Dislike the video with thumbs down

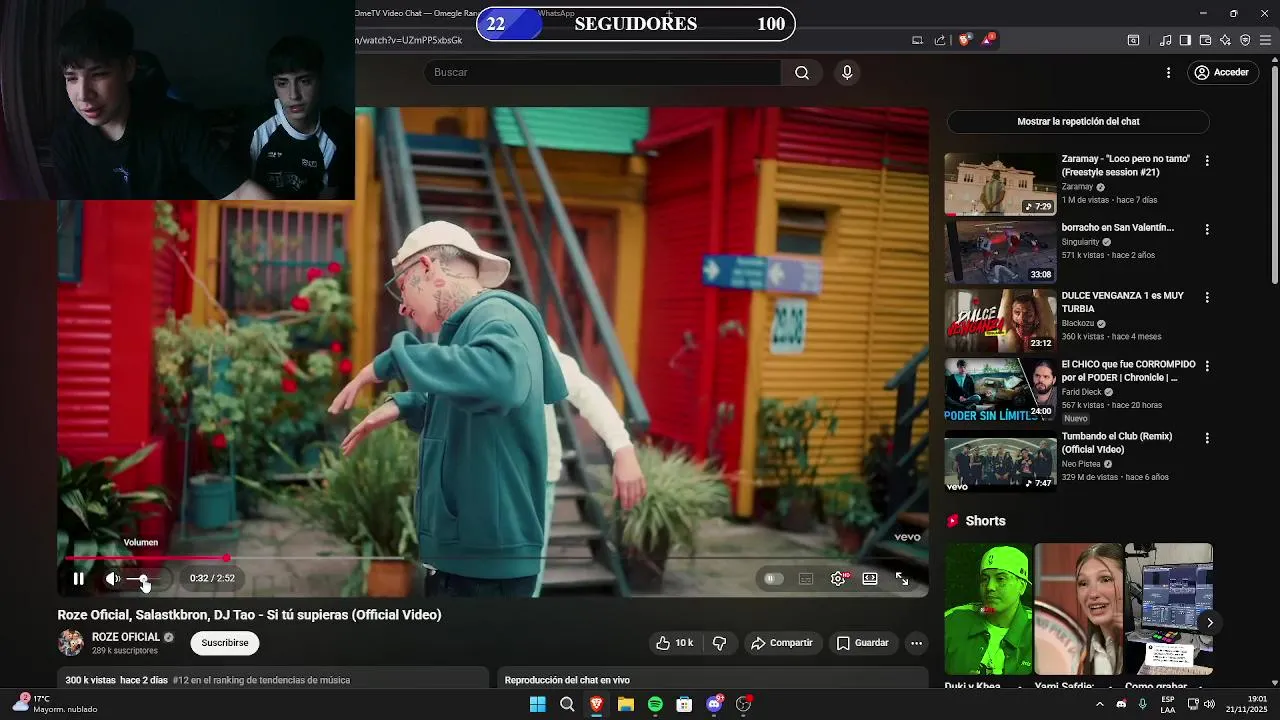[719, 643]
